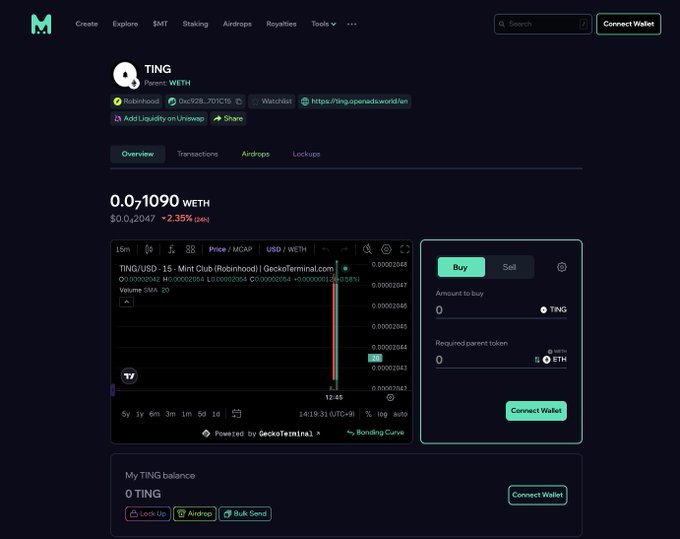Screen dimensions: 680x539
Task: Select the Sell tab in trade panel
Action: [x=509, y=267]
